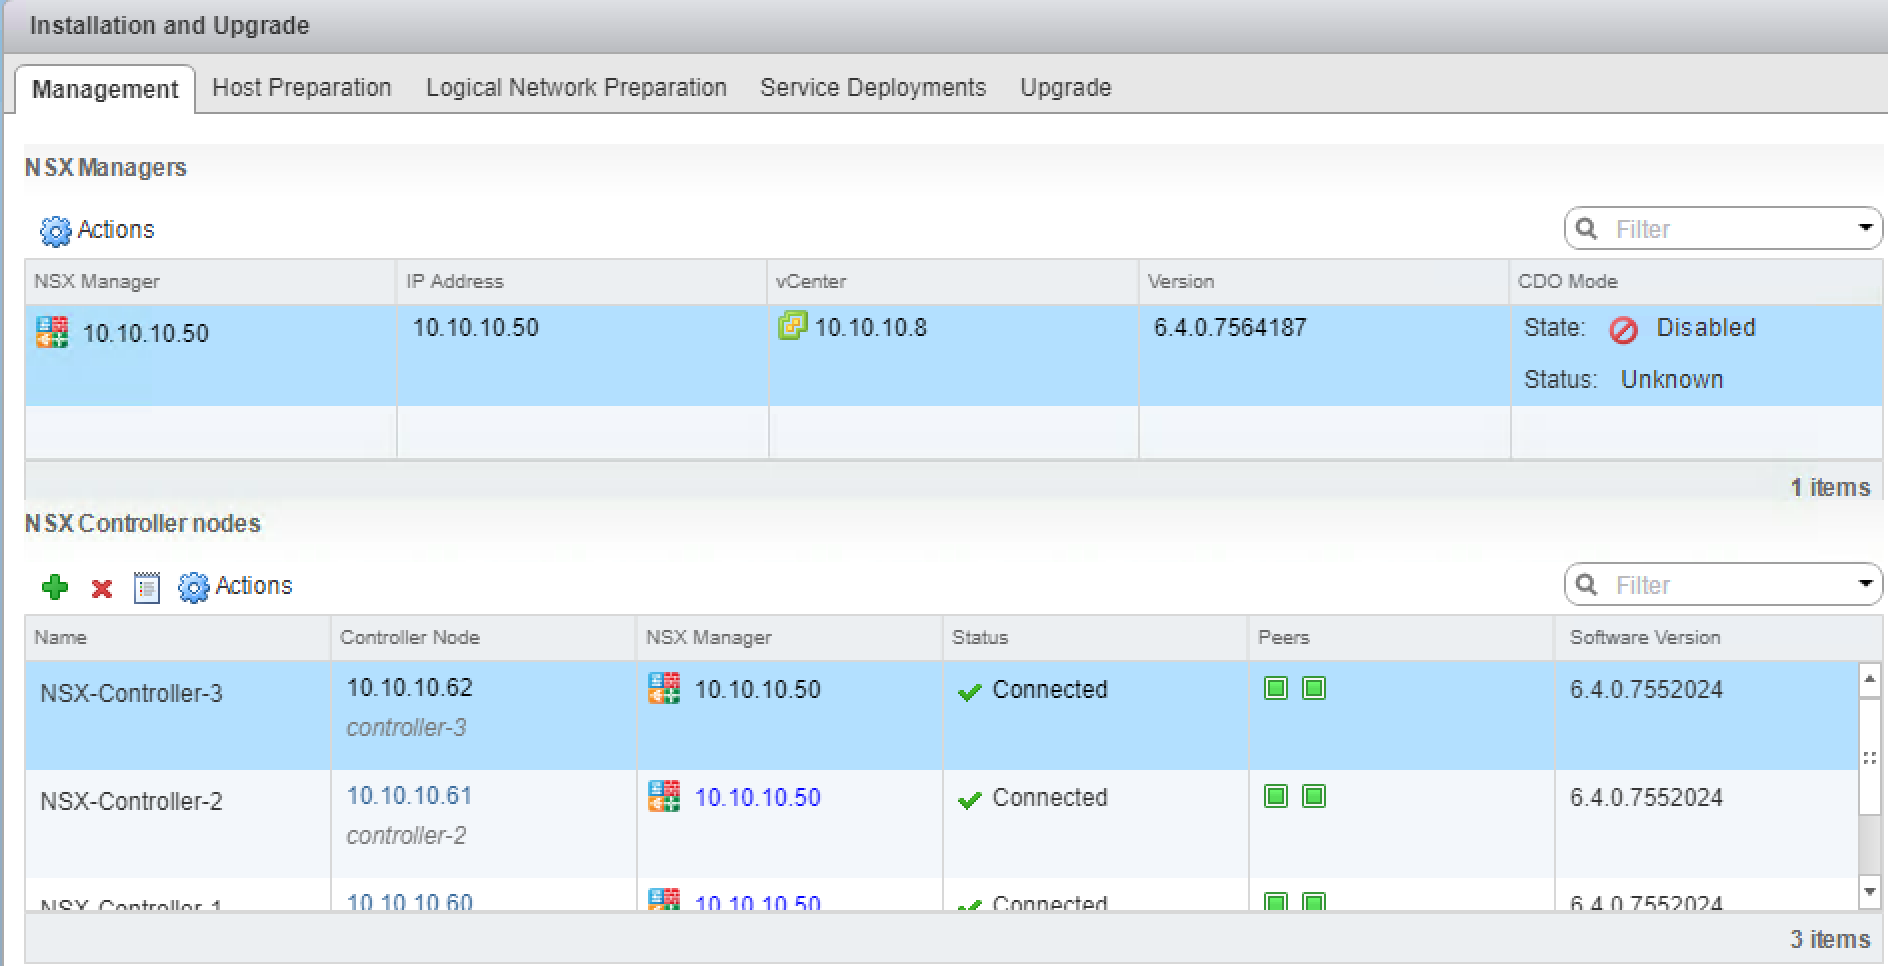Click second green peer square of NSX-Controller-3
Viewport: 1888px width, 966px height.
(1314, 688)
